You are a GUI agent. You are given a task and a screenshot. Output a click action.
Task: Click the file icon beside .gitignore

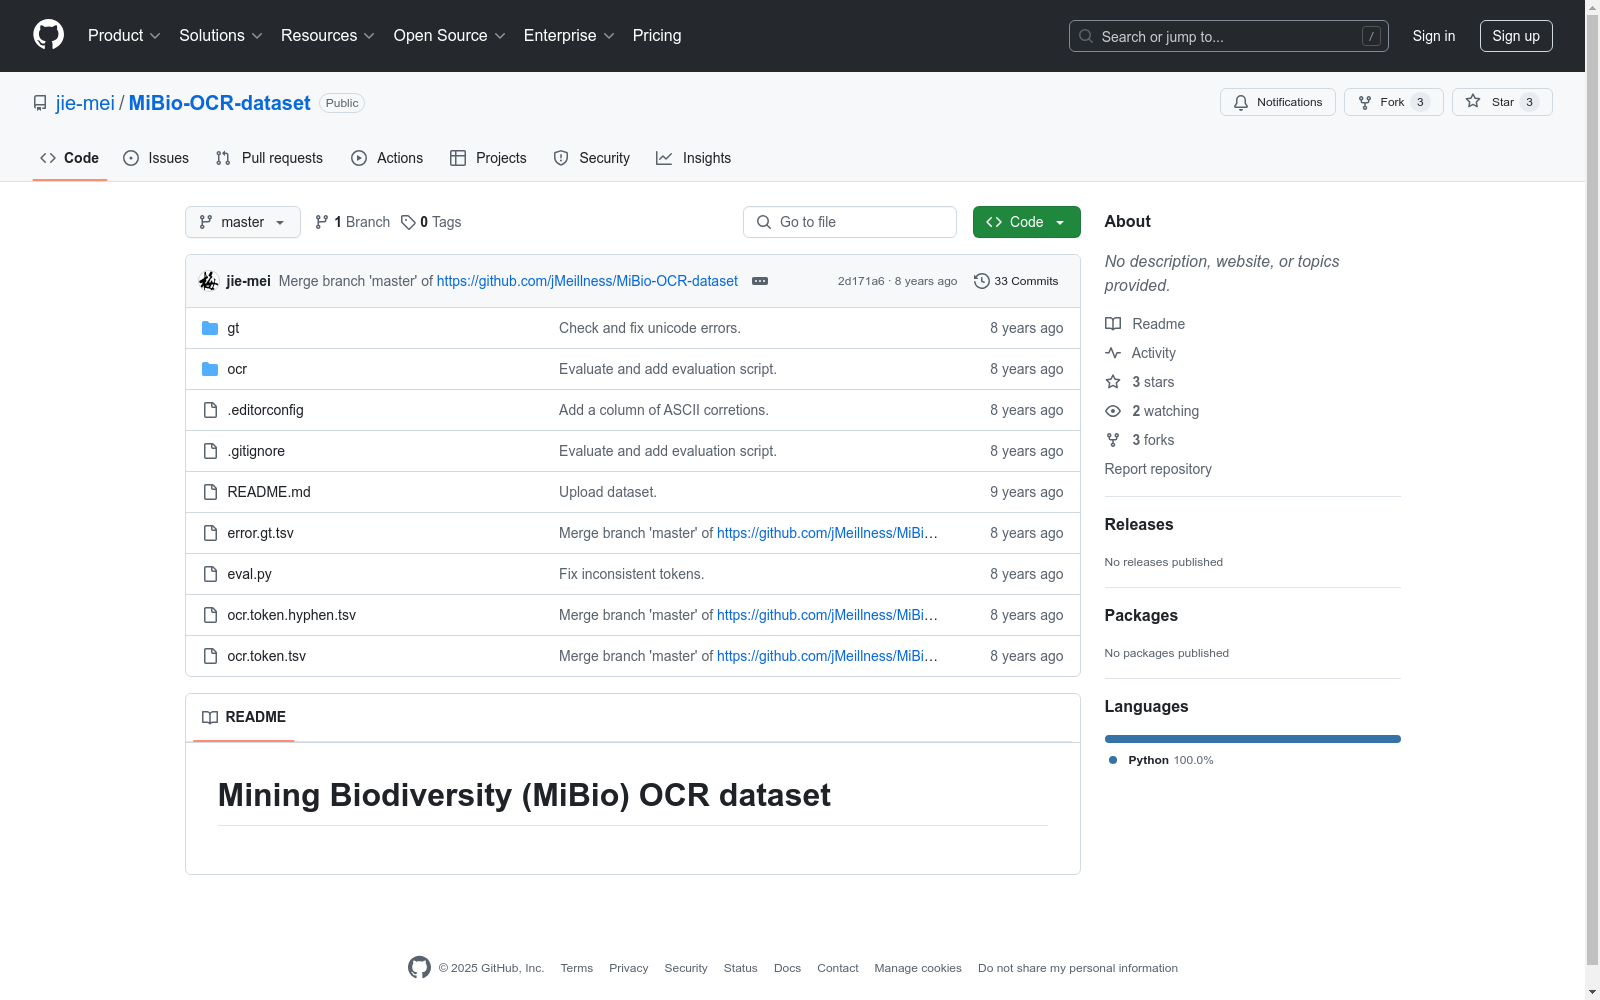pos(210,451)
